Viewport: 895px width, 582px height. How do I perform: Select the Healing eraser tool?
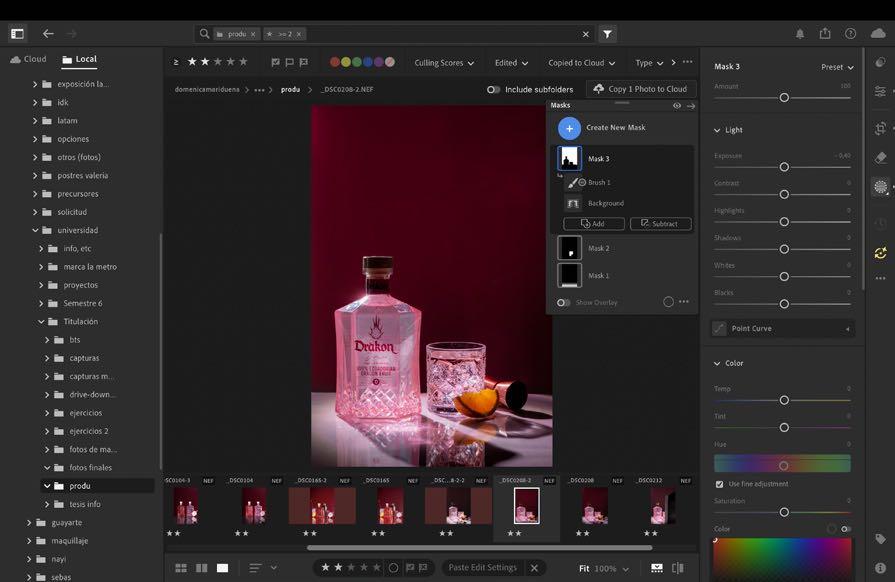click(880, 157)
